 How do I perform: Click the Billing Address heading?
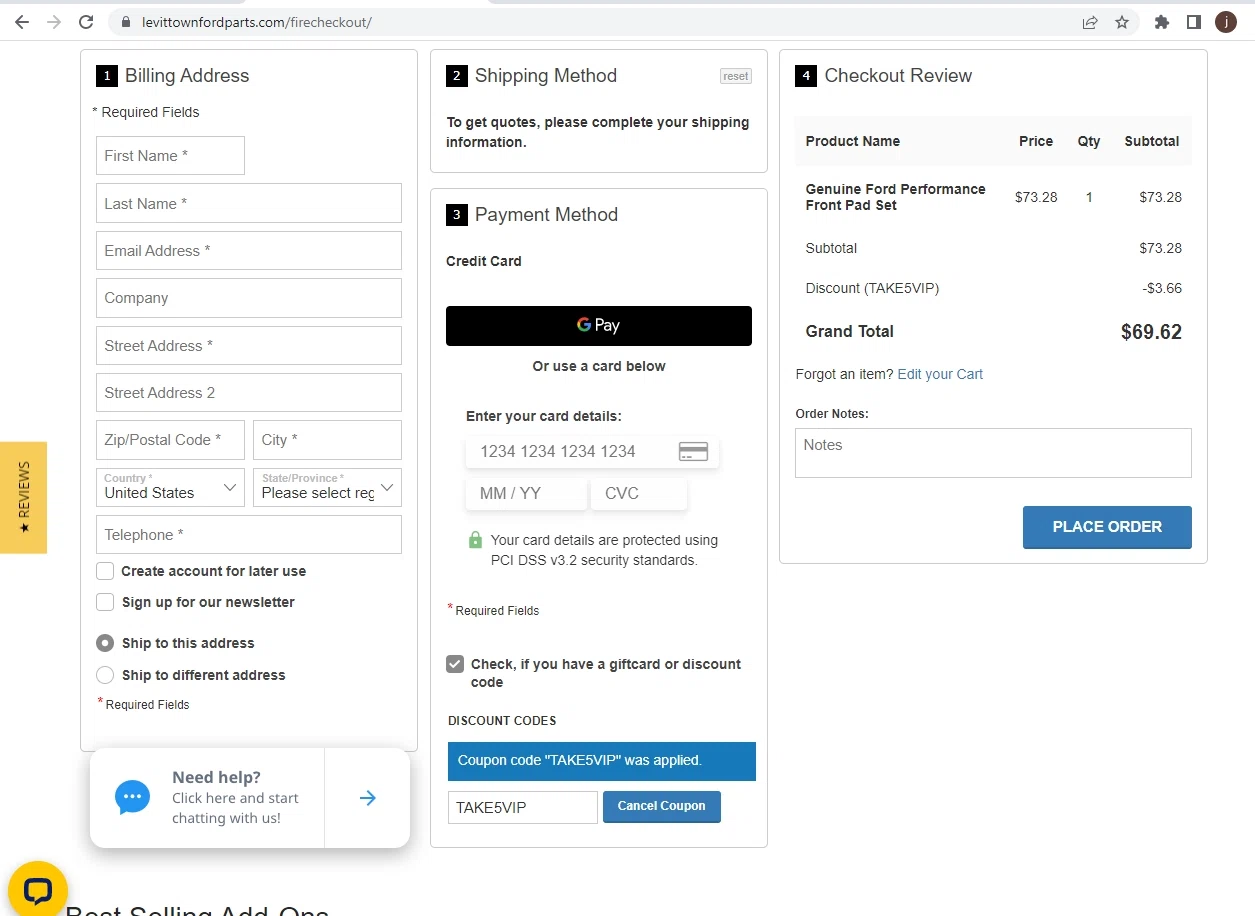click(x=187, y=76)
